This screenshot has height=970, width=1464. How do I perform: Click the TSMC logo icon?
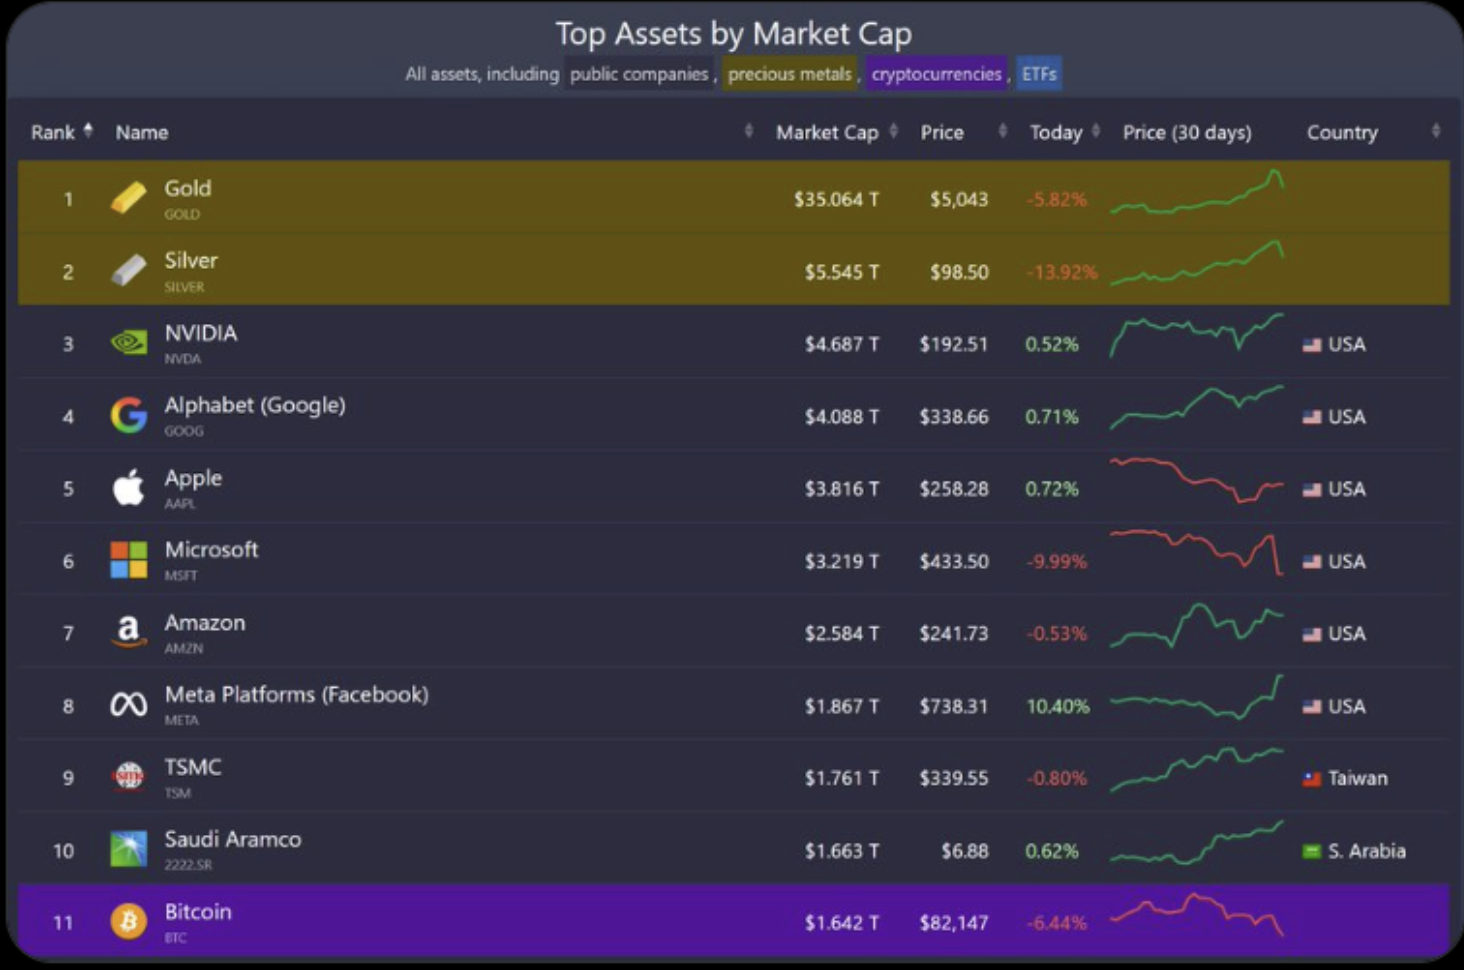coord(128,776)
